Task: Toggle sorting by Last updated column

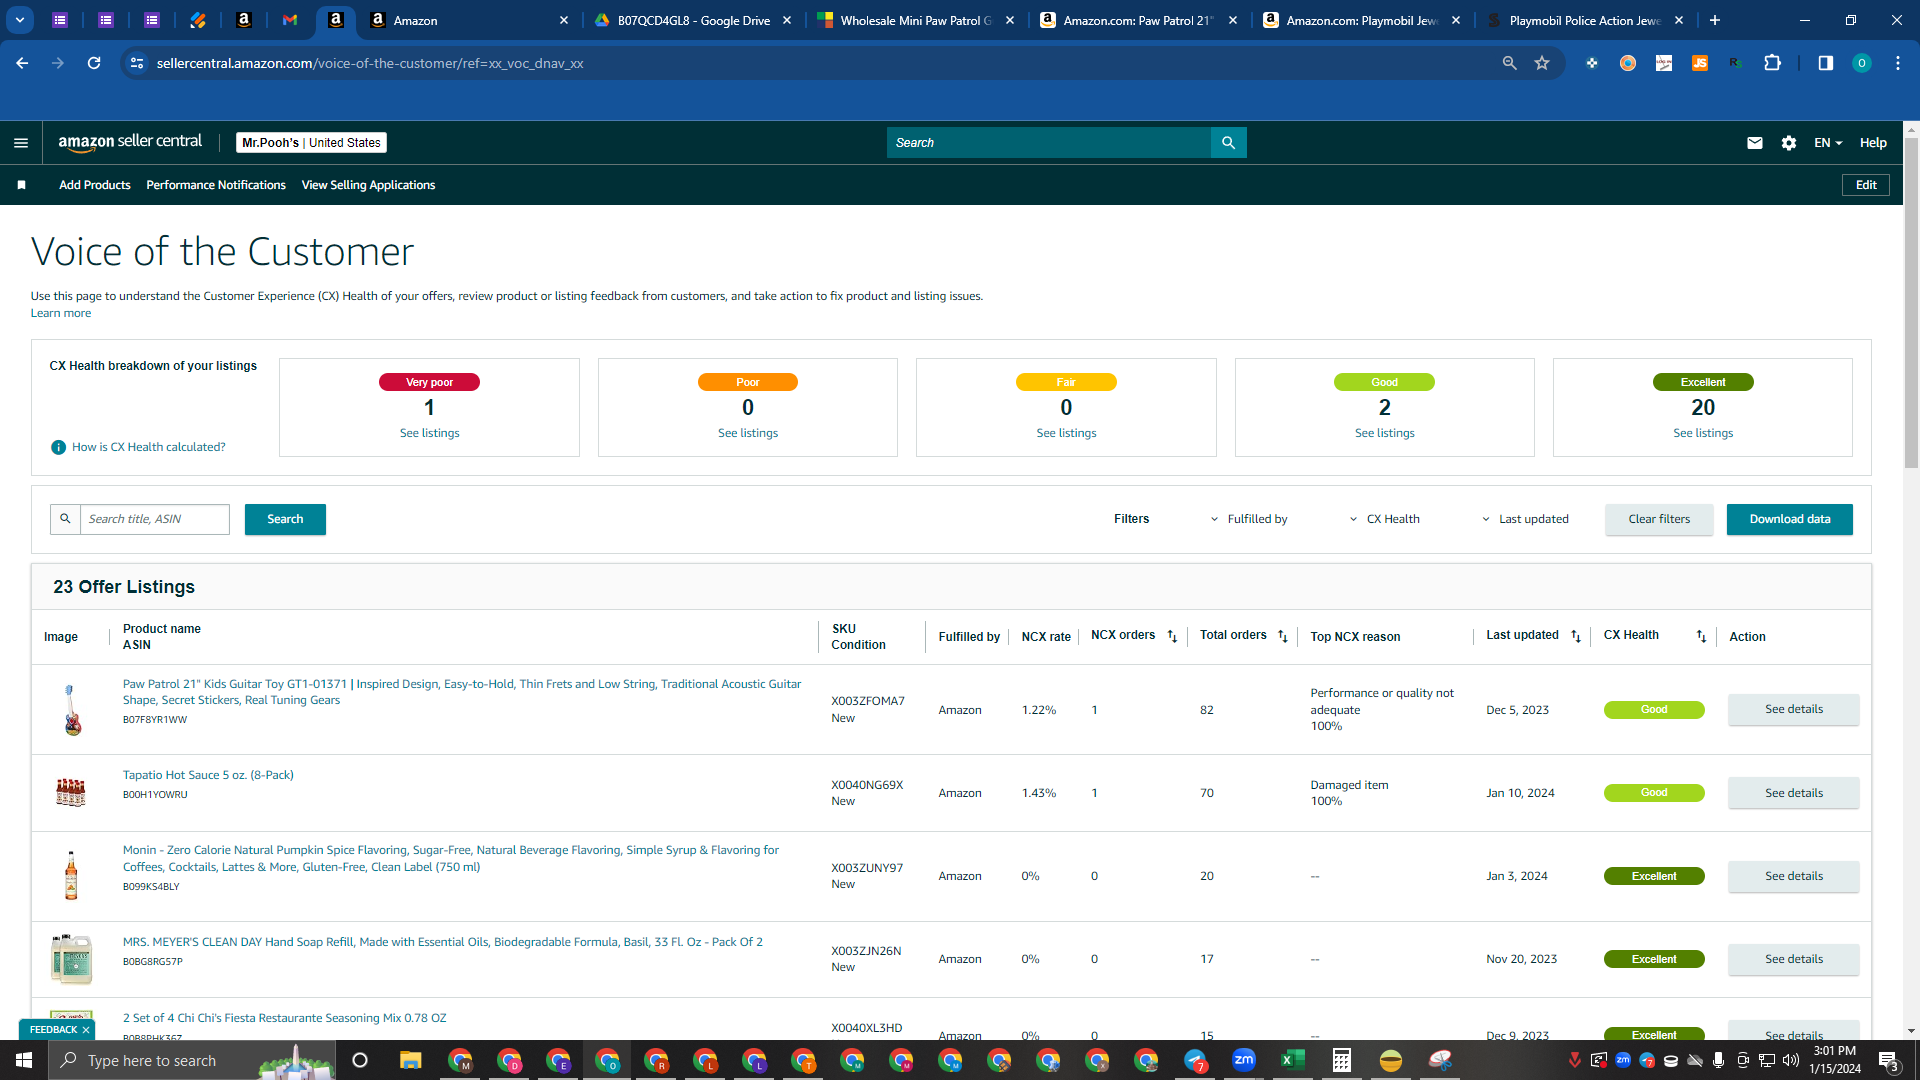Action: (1576, 636)
